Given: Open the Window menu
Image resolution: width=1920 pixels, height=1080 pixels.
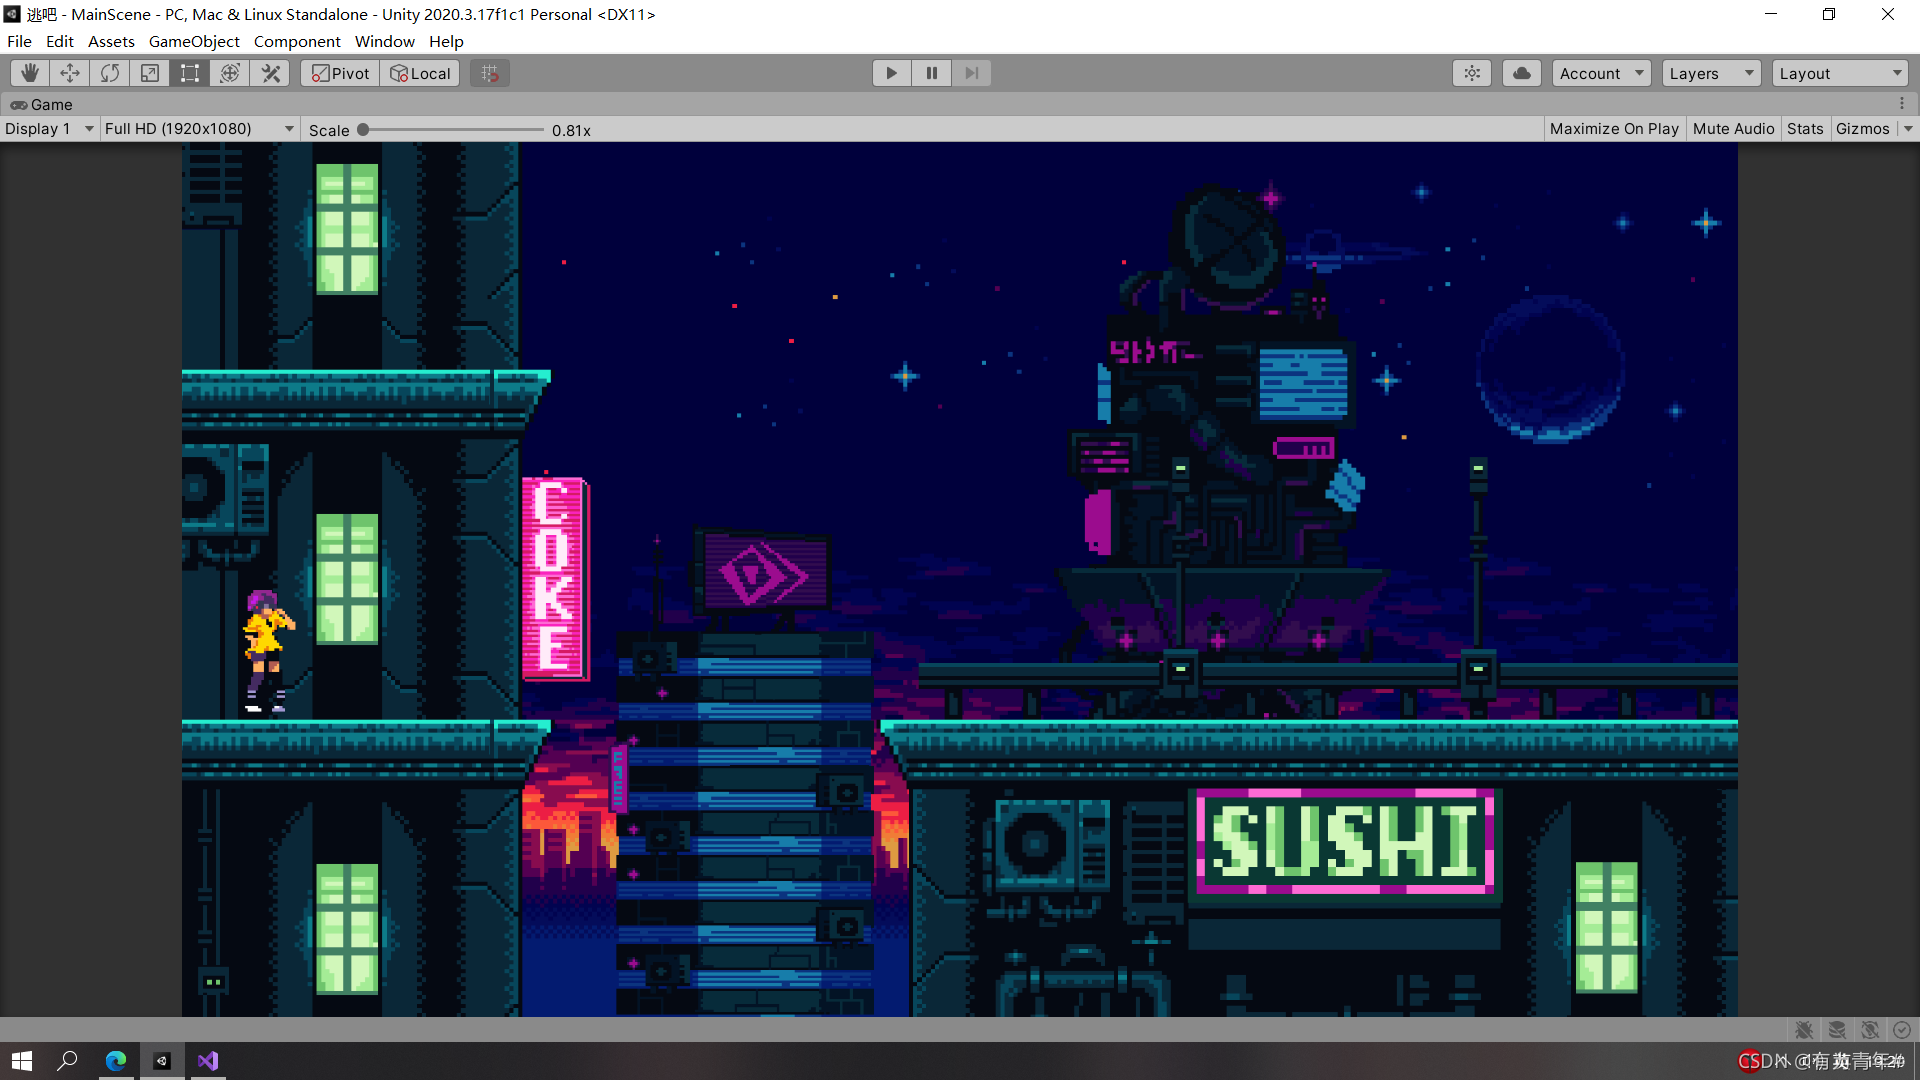Looking at the screenshot, I should [384, 41].
